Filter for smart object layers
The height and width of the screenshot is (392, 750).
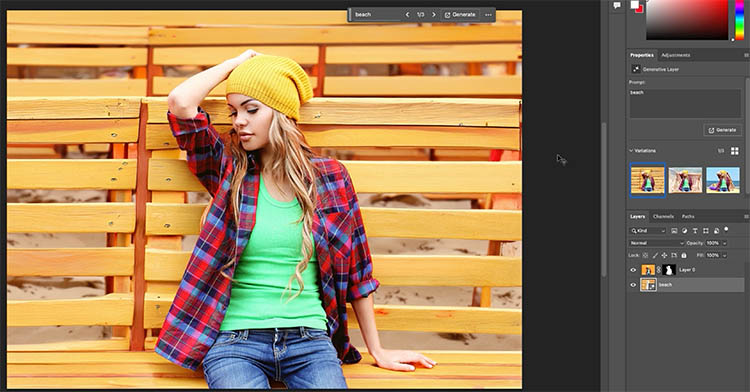(x=716, y=230)
